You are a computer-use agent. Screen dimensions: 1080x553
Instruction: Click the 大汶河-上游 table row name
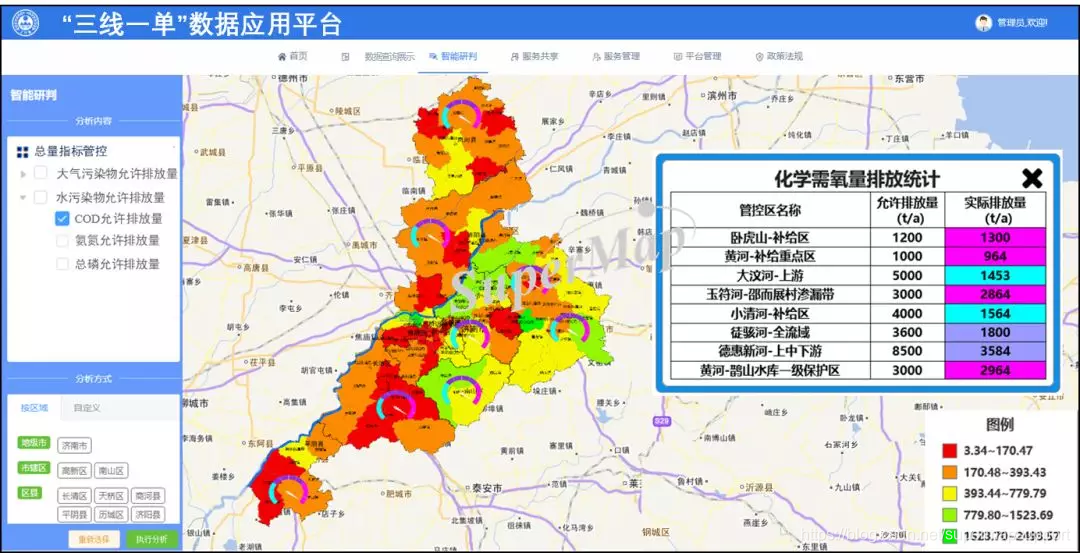tap(770, 275)
